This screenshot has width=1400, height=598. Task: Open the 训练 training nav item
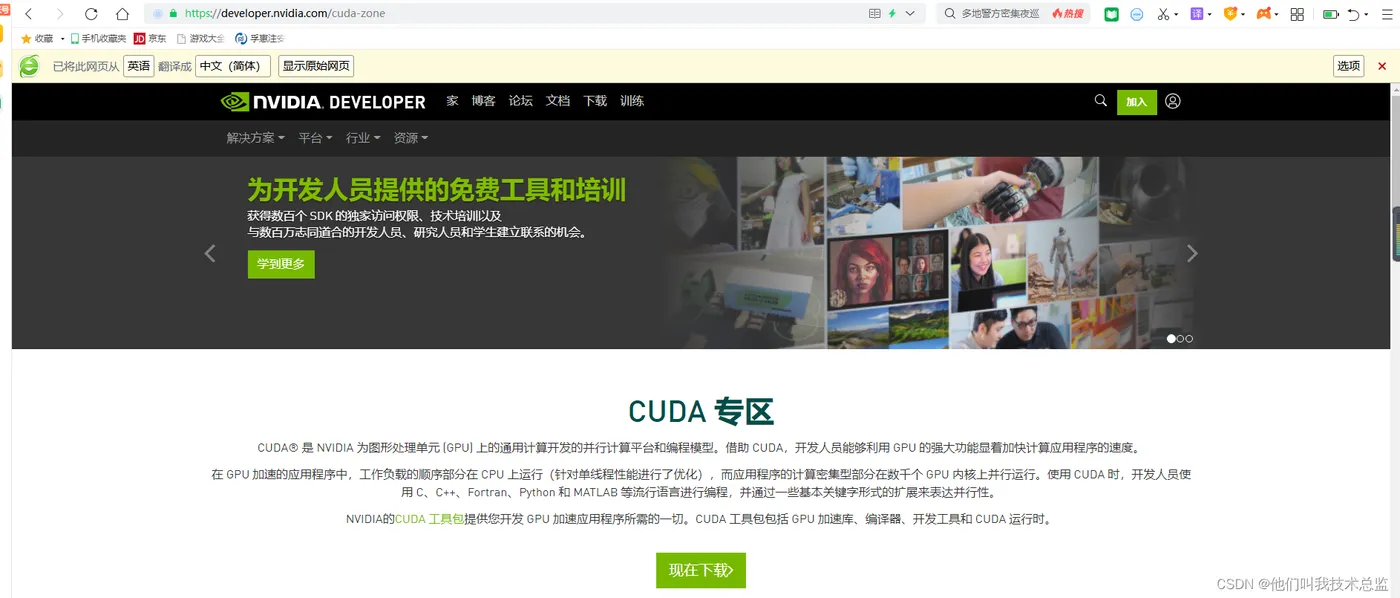[632, 101]
